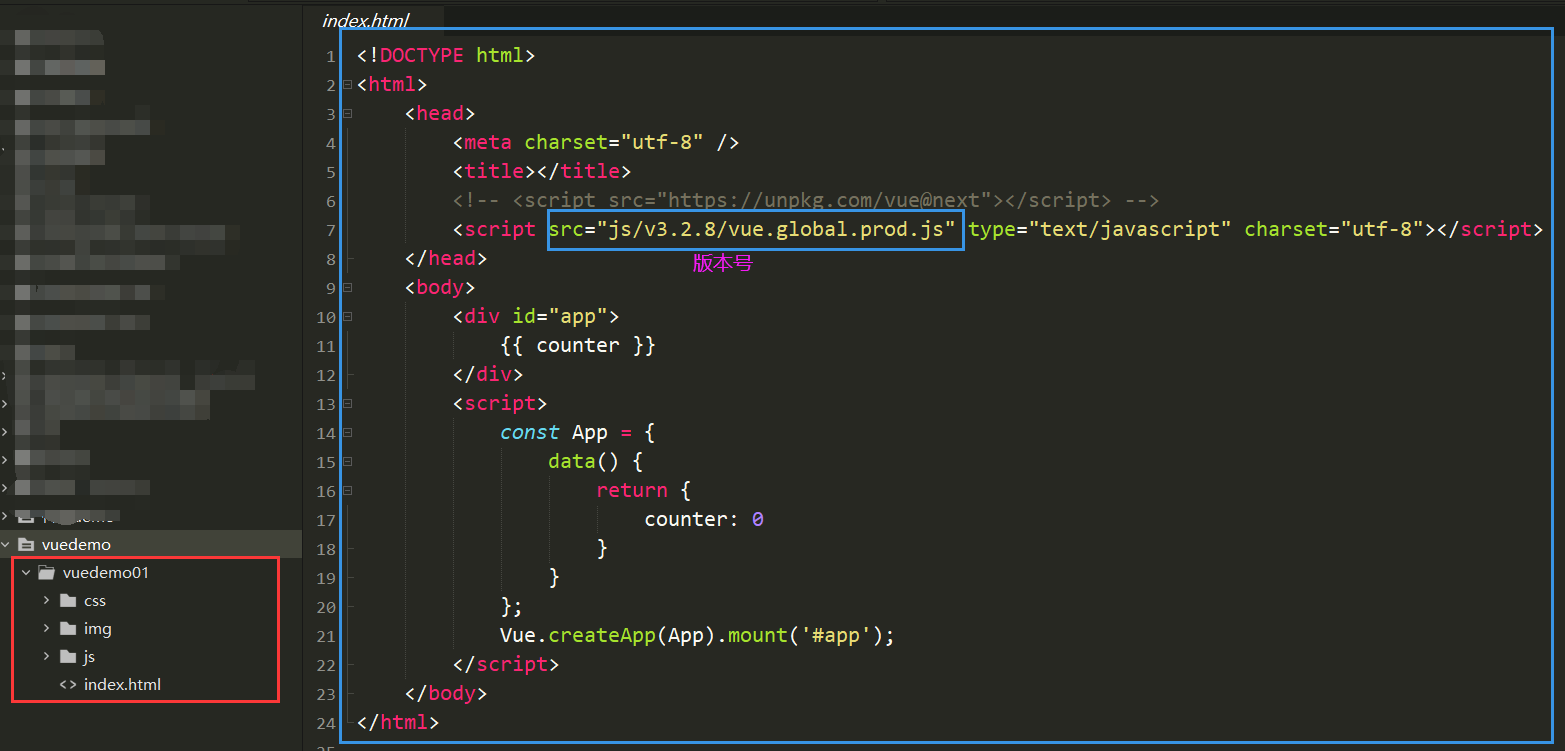Expand the img folder chevron

coord(47,629)
